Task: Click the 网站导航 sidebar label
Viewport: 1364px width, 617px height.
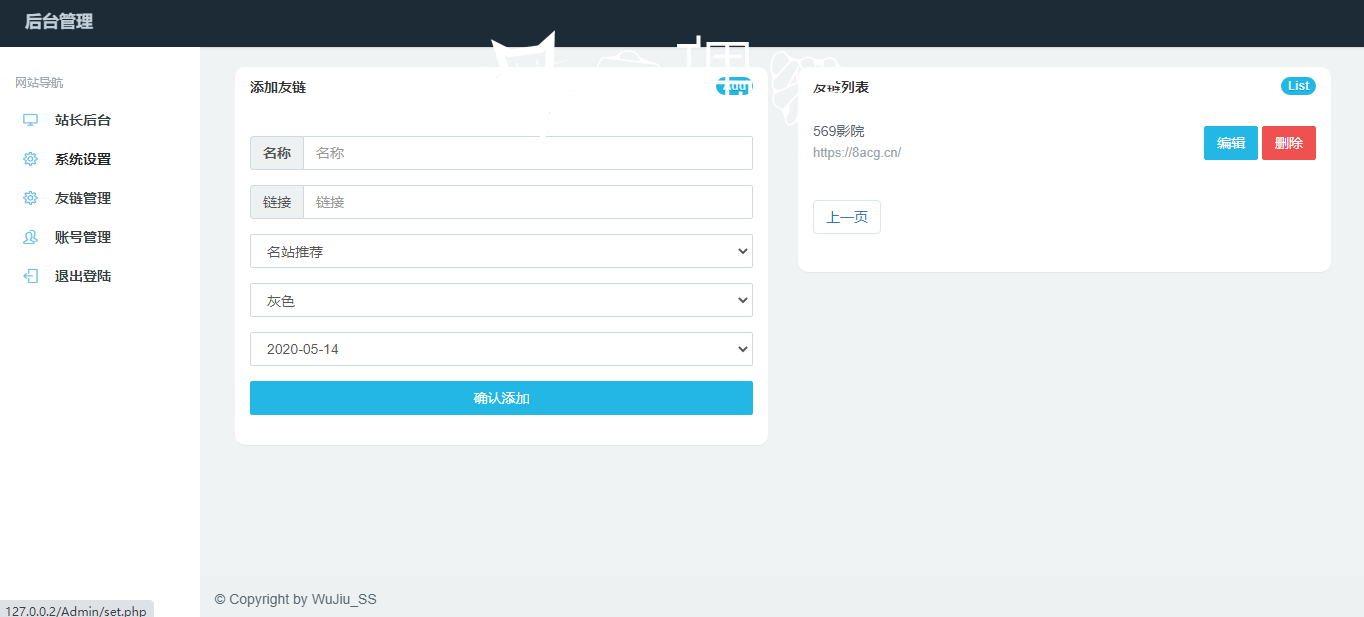Action: [39, 83]
